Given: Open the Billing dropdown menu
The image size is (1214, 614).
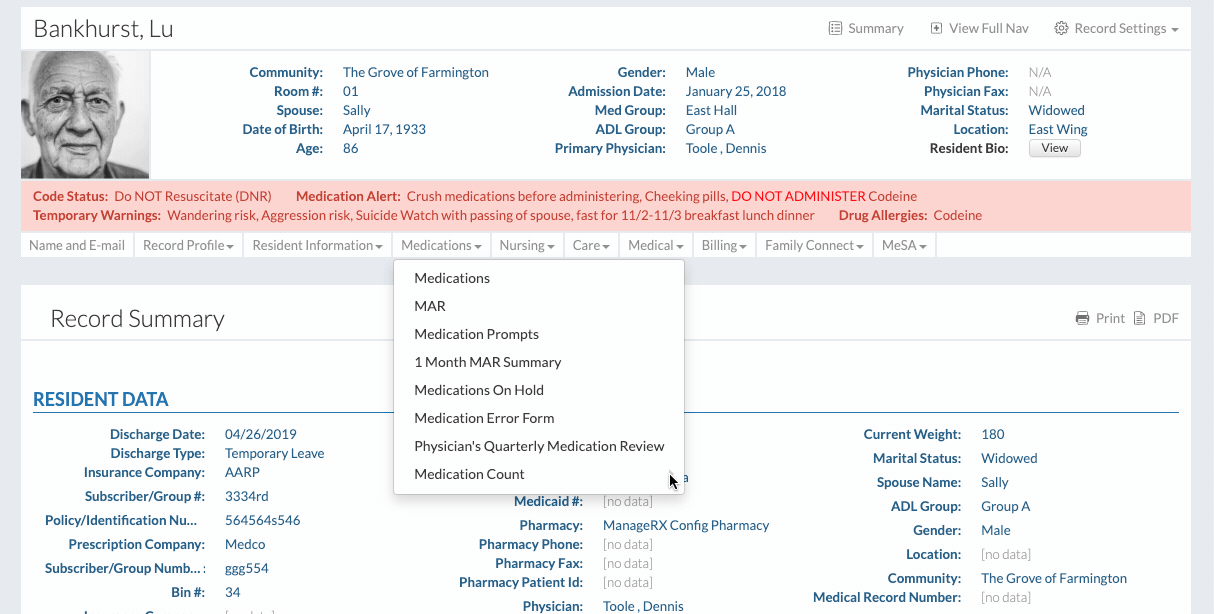Looking at the screenshot, I should (x=724, y=246).
